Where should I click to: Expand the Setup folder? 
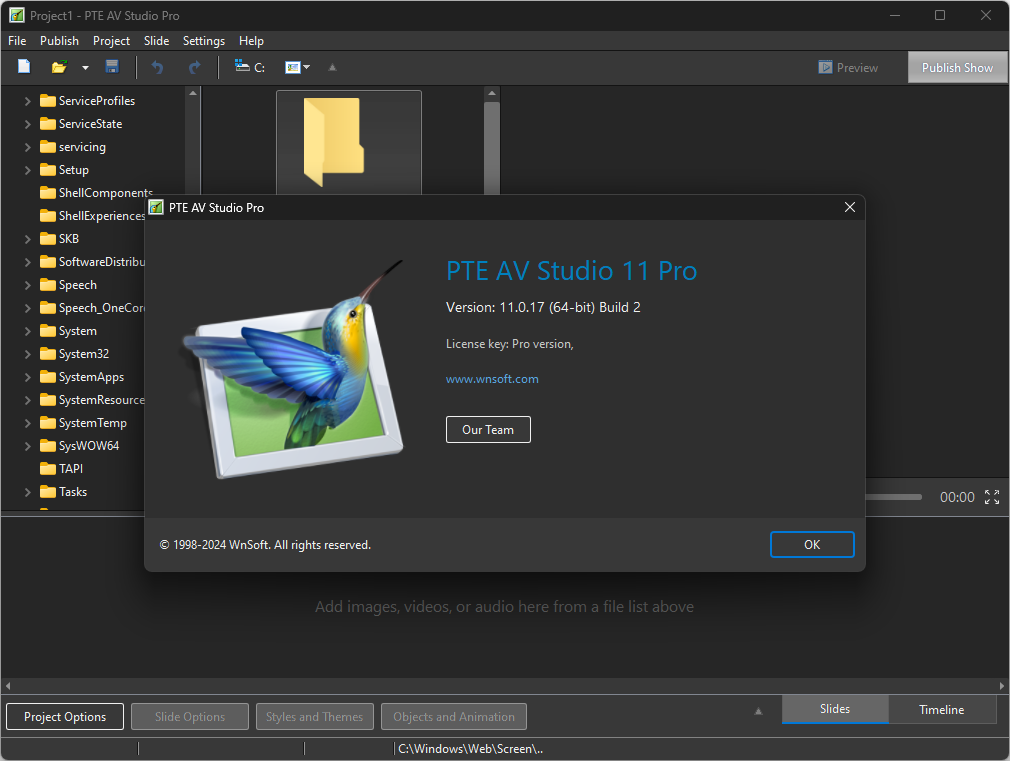[x=27, y=170]
